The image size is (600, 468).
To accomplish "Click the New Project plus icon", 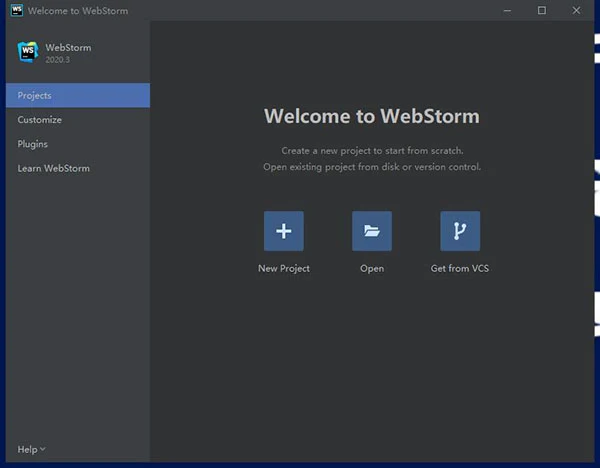I will [x=283, y=231].
